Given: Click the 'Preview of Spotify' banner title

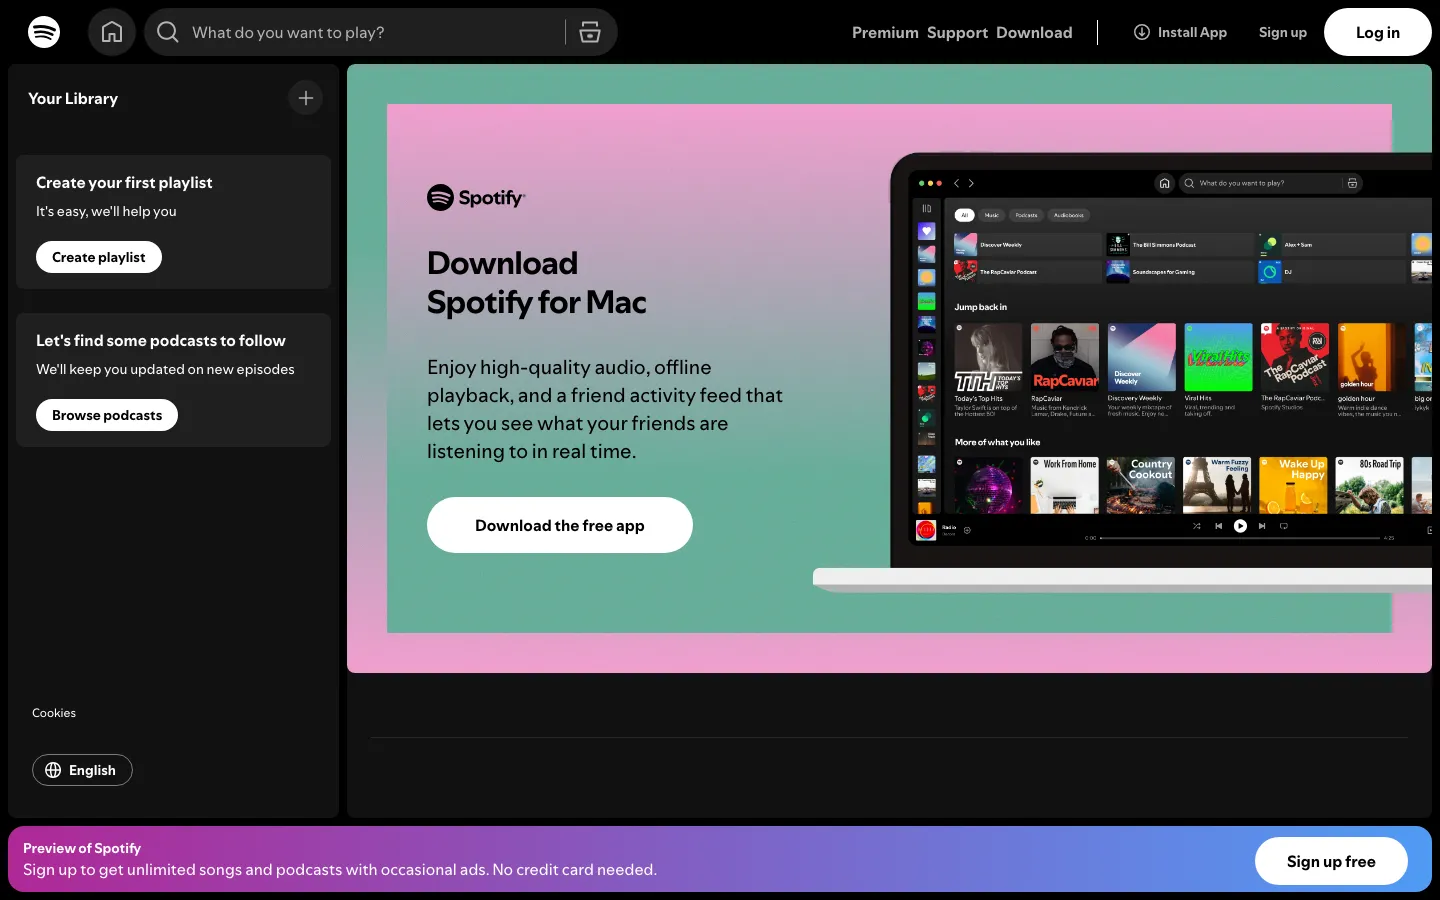Looking at the screenshot, I should (x=82, y=848).
